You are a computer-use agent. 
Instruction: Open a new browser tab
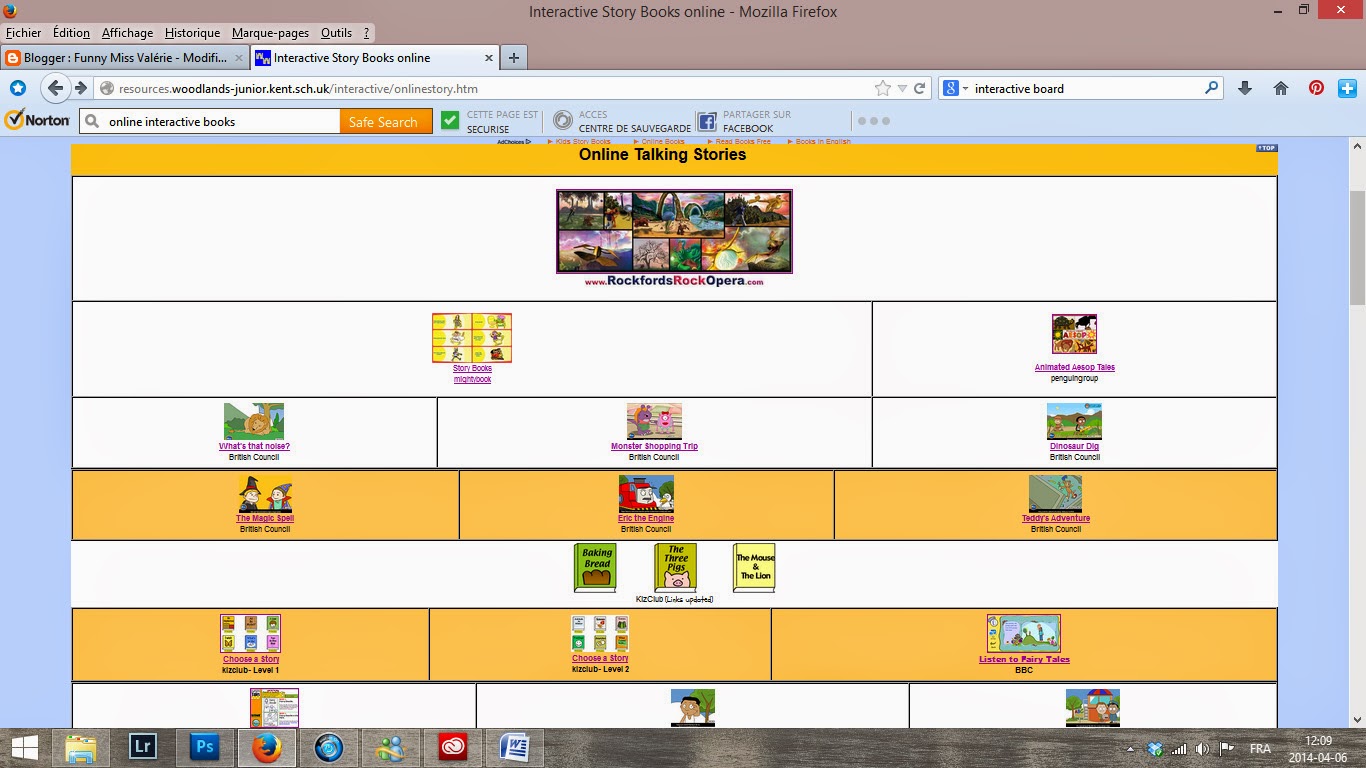point(513,58)
